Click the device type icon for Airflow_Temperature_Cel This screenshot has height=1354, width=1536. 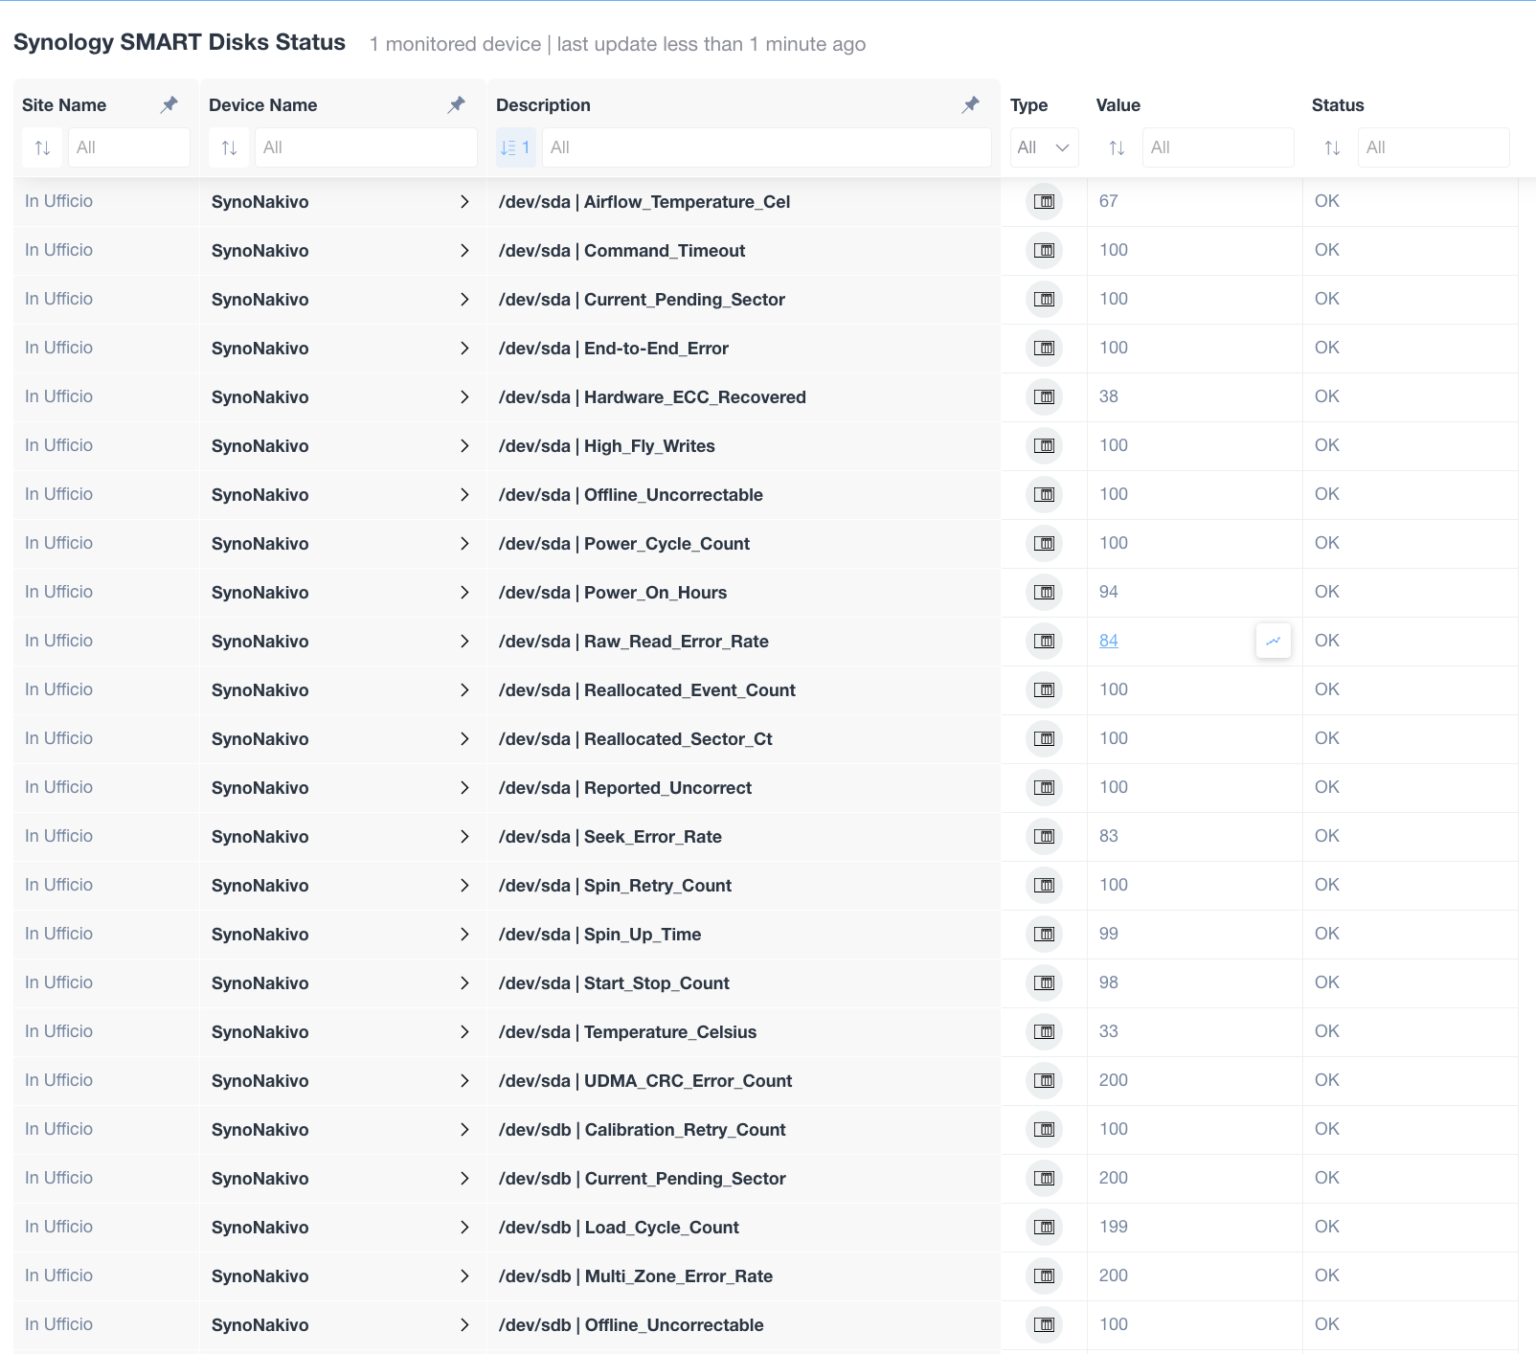pos(1044,201)
